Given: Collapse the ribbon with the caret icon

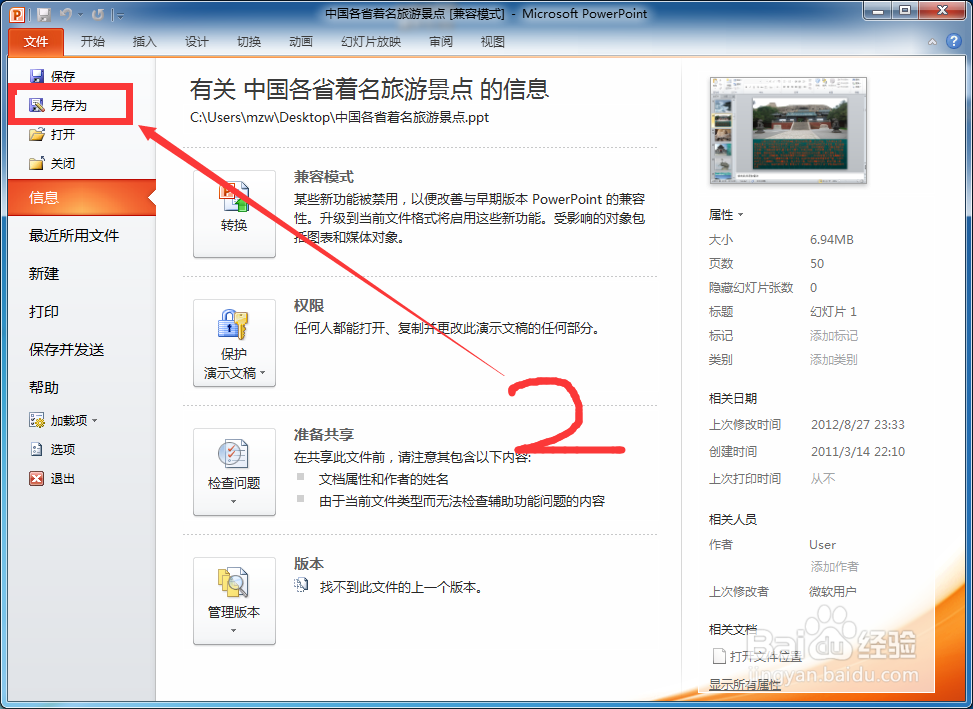Looking at the screenshot, I should click(x=932, y=42).
